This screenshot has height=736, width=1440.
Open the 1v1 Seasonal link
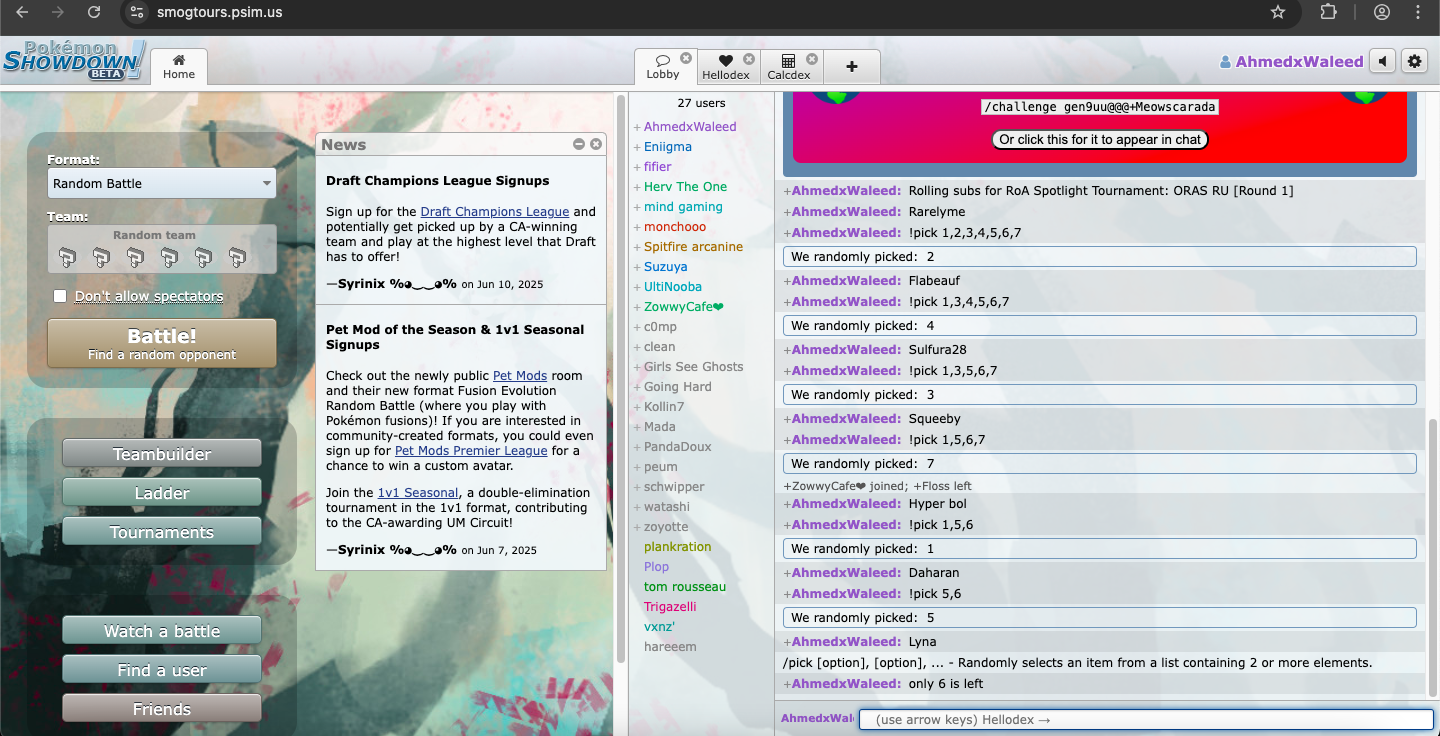pyautogui.click(x=418, y=493)
